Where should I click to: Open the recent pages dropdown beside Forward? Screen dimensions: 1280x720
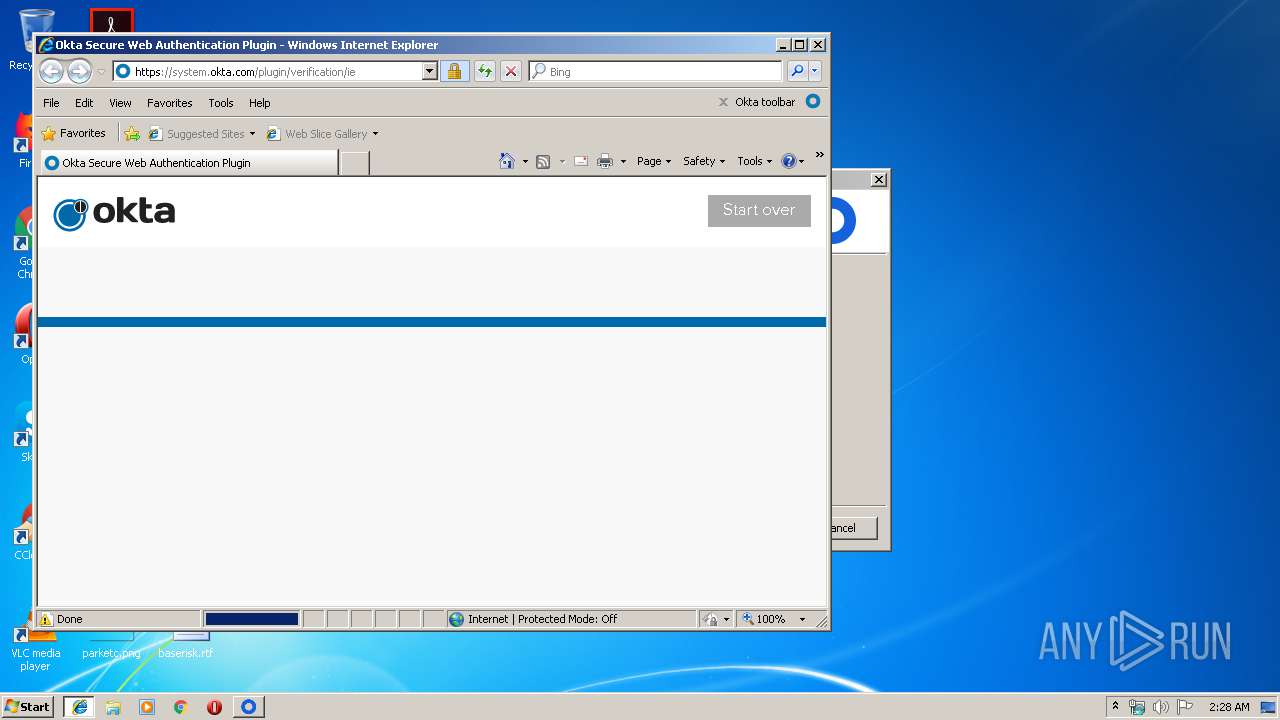[x=101, y=72]
